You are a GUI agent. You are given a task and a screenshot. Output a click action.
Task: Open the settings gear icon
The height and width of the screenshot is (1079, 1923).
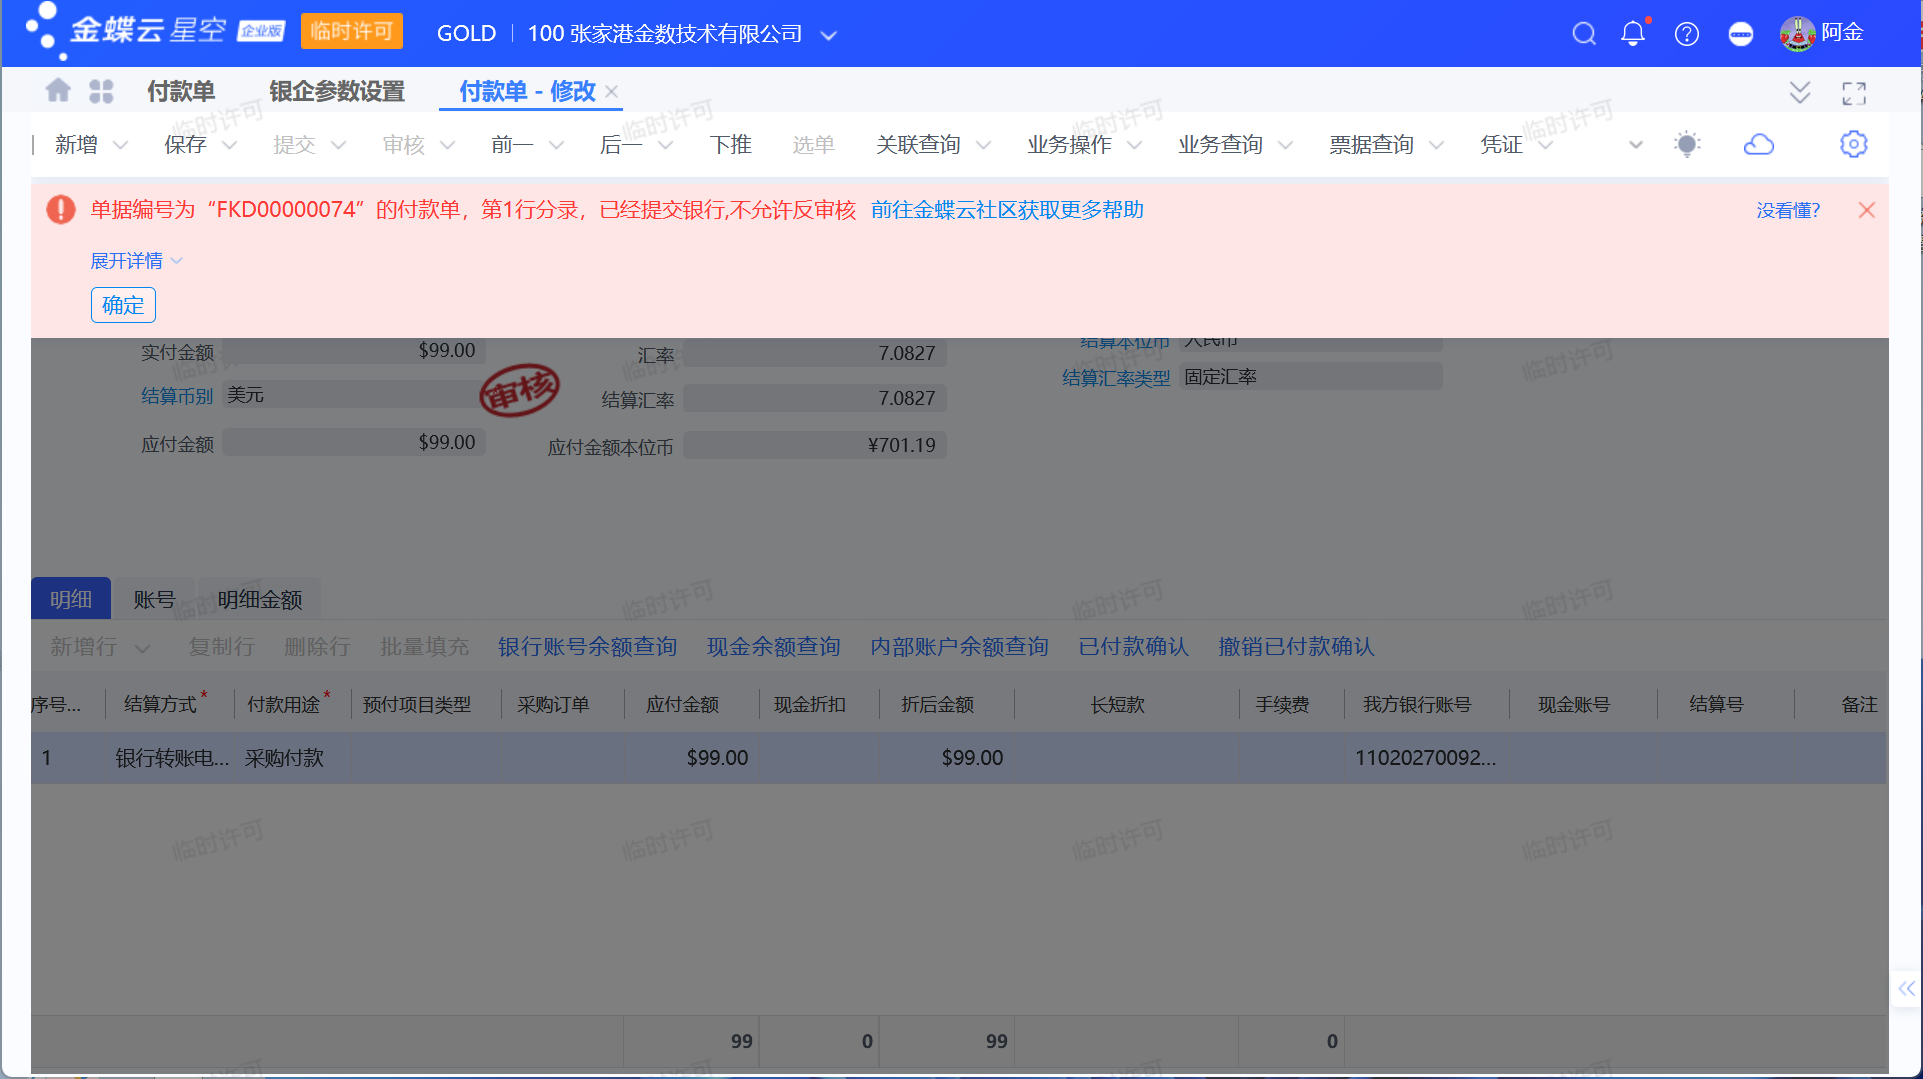(1853, 144)
